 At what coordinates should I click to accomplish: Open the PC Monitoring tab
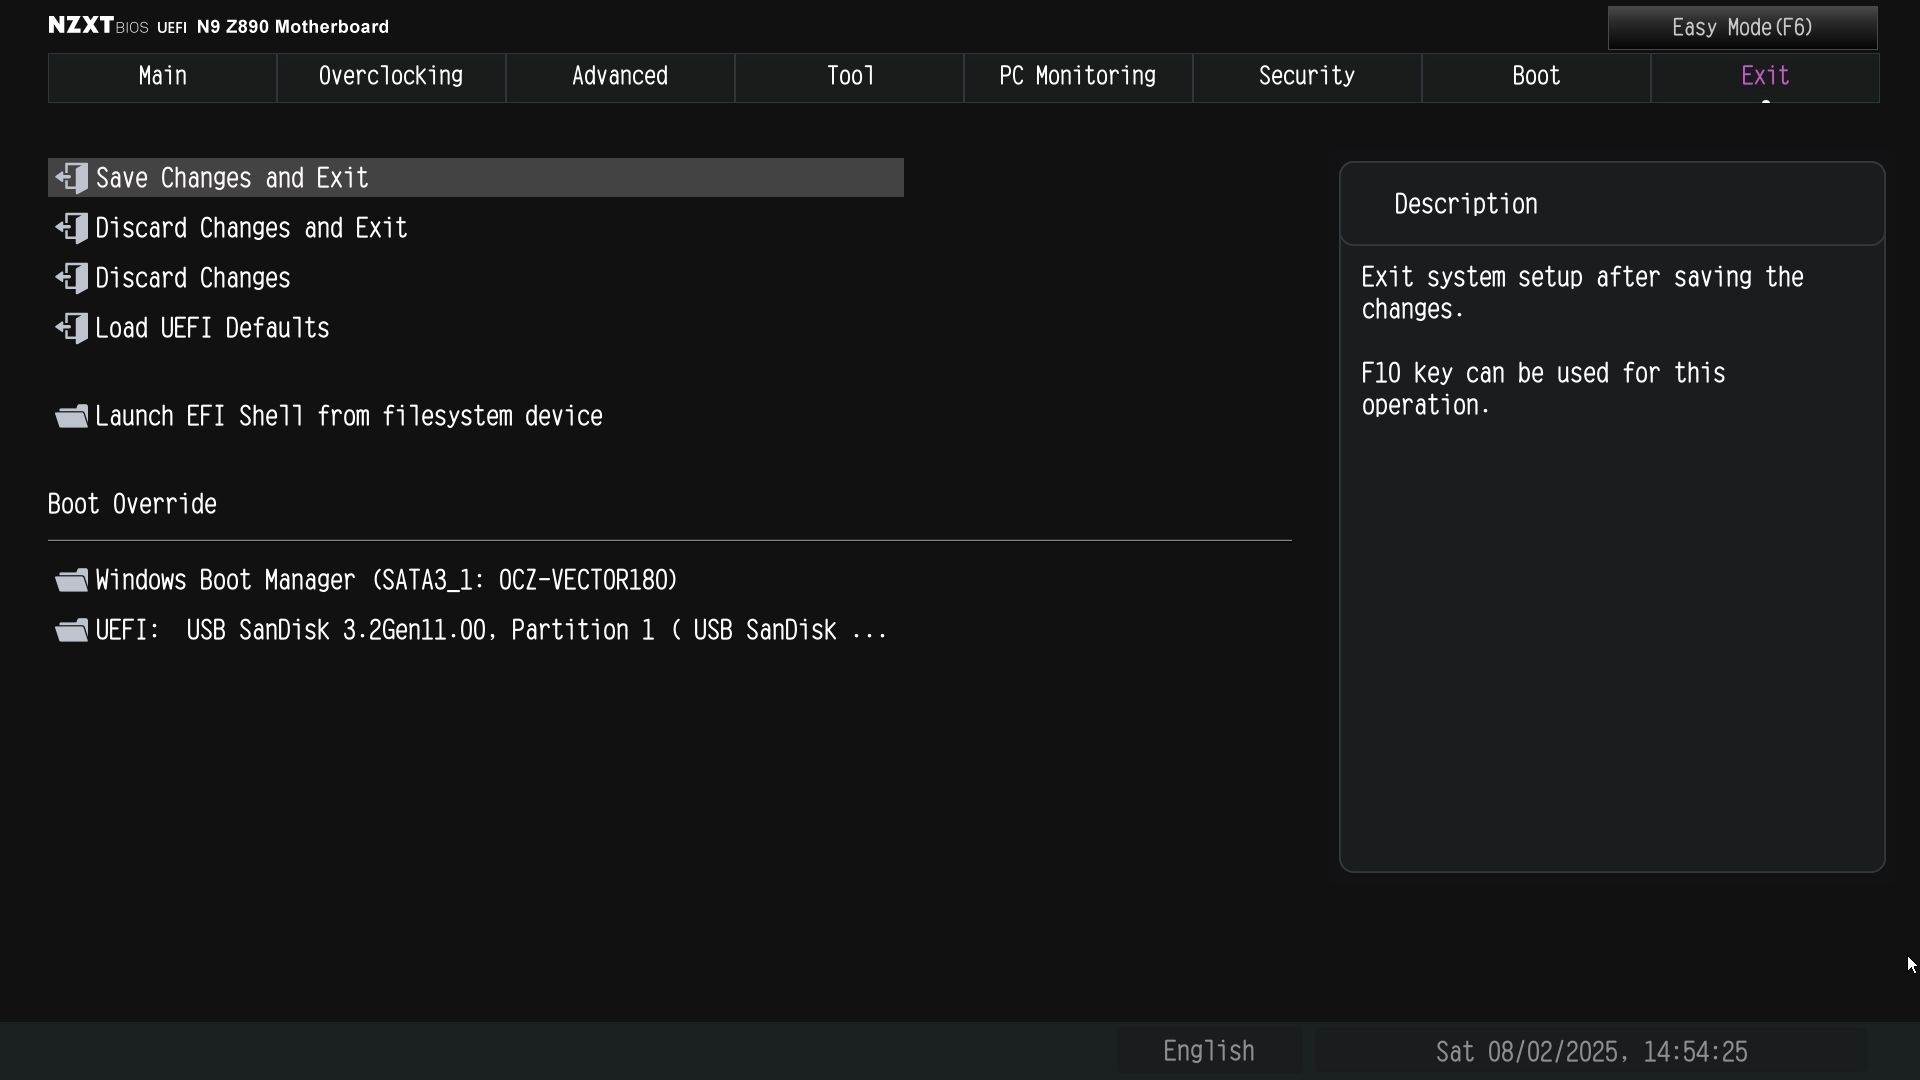click(x=1078, y=77)
